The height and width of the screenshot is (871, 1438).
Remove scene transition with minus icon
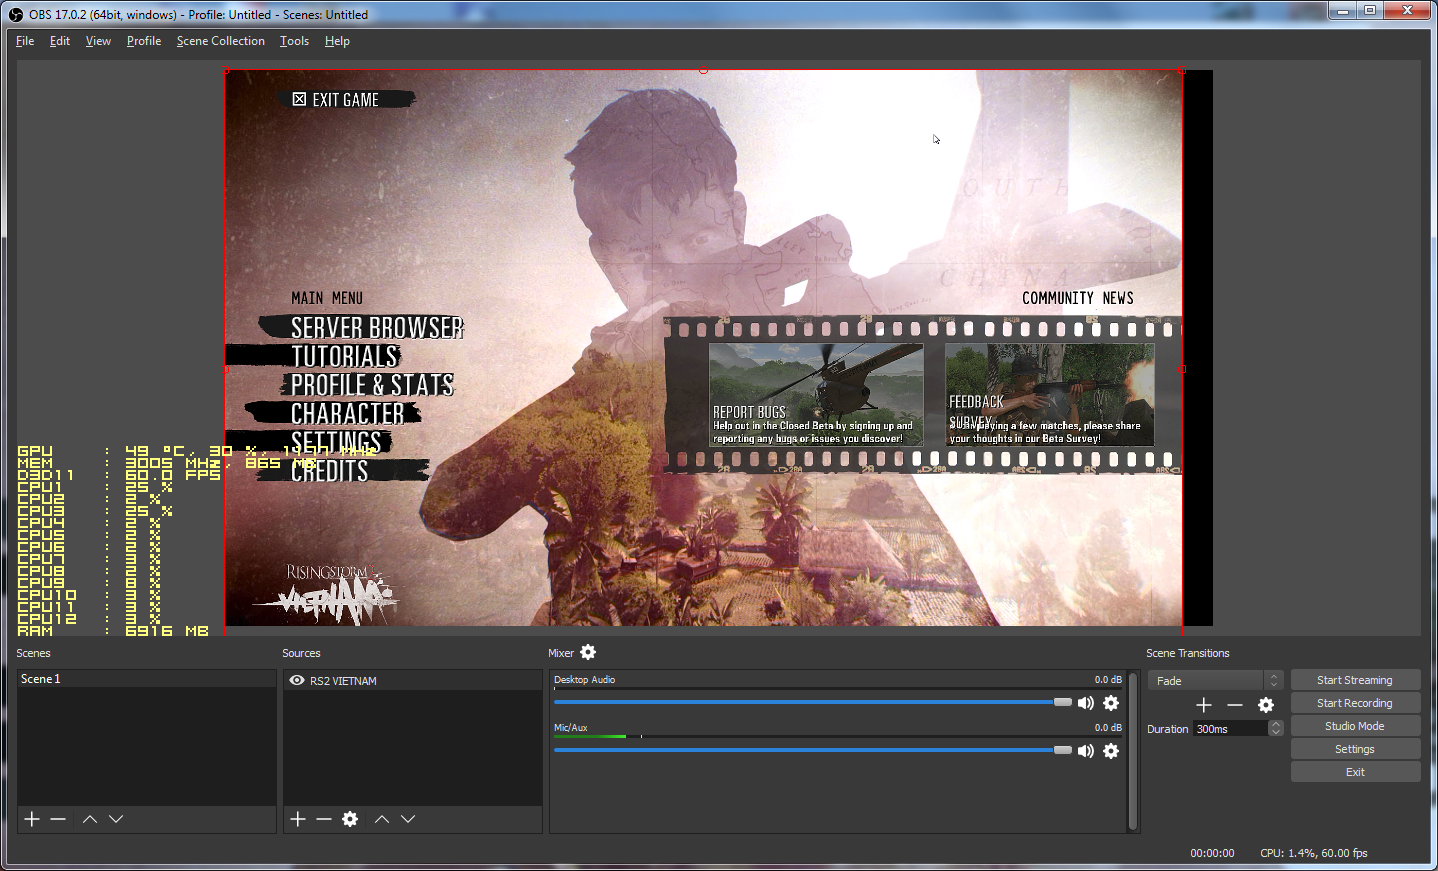tap(1235, 705)
